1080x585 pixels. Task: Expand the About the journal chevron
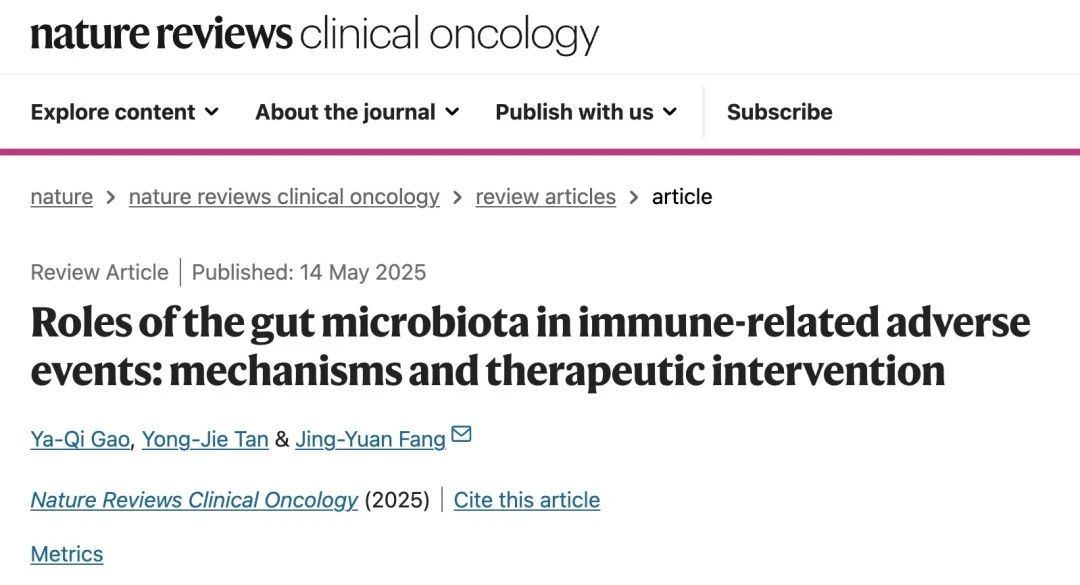click(452, 112)
